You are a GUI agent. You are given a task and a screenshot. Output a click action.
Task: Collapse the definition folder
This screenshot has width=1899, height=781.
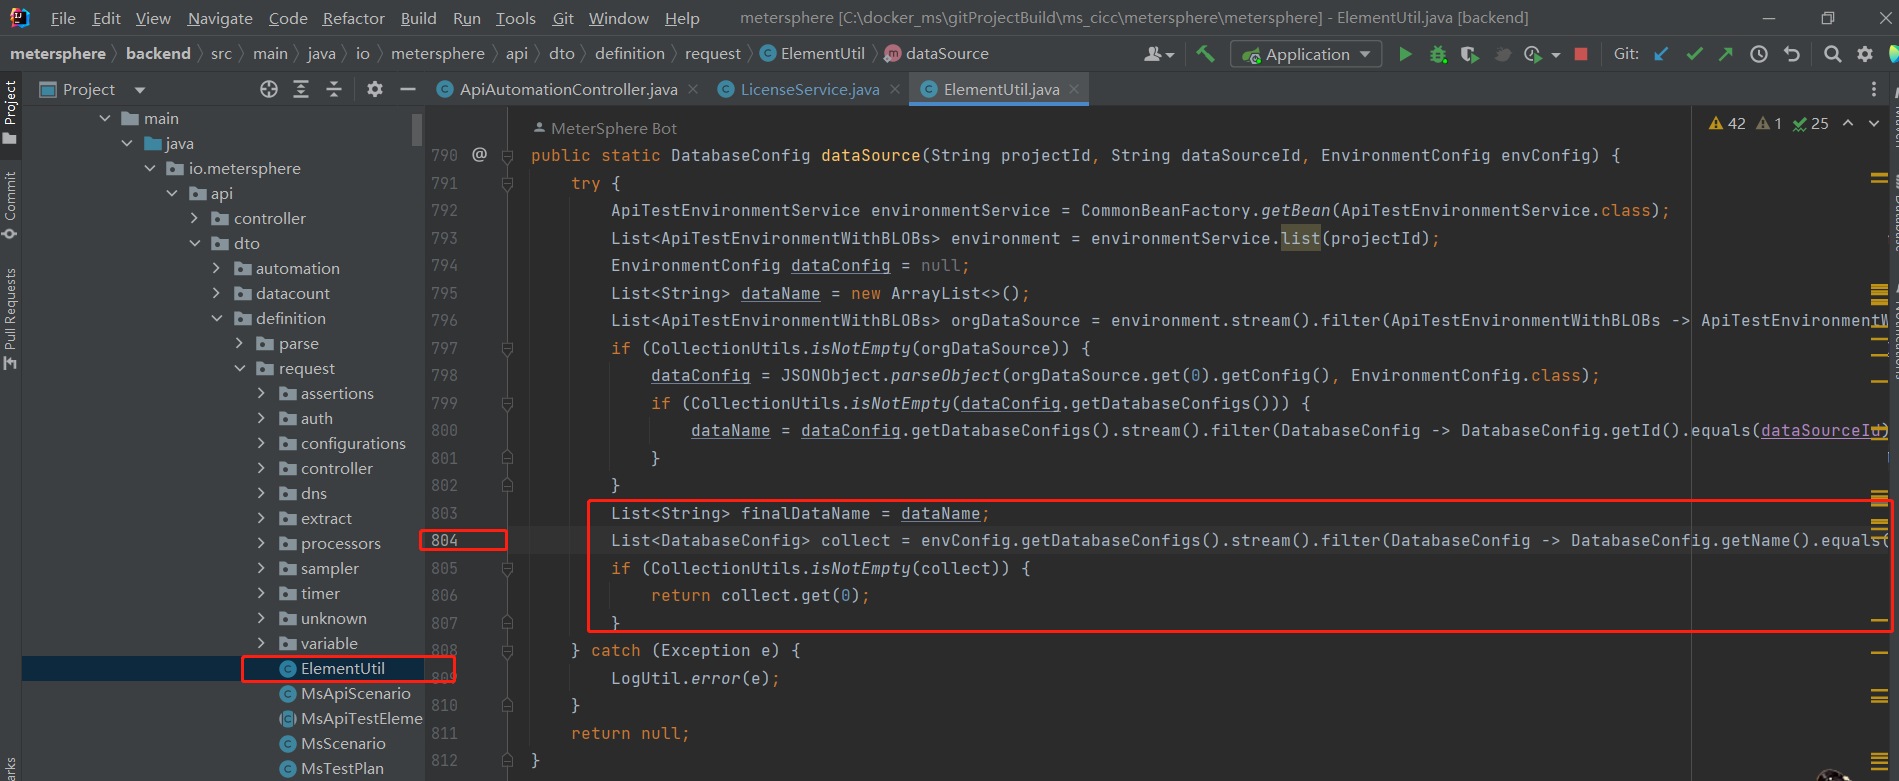(x=217, y=318)
